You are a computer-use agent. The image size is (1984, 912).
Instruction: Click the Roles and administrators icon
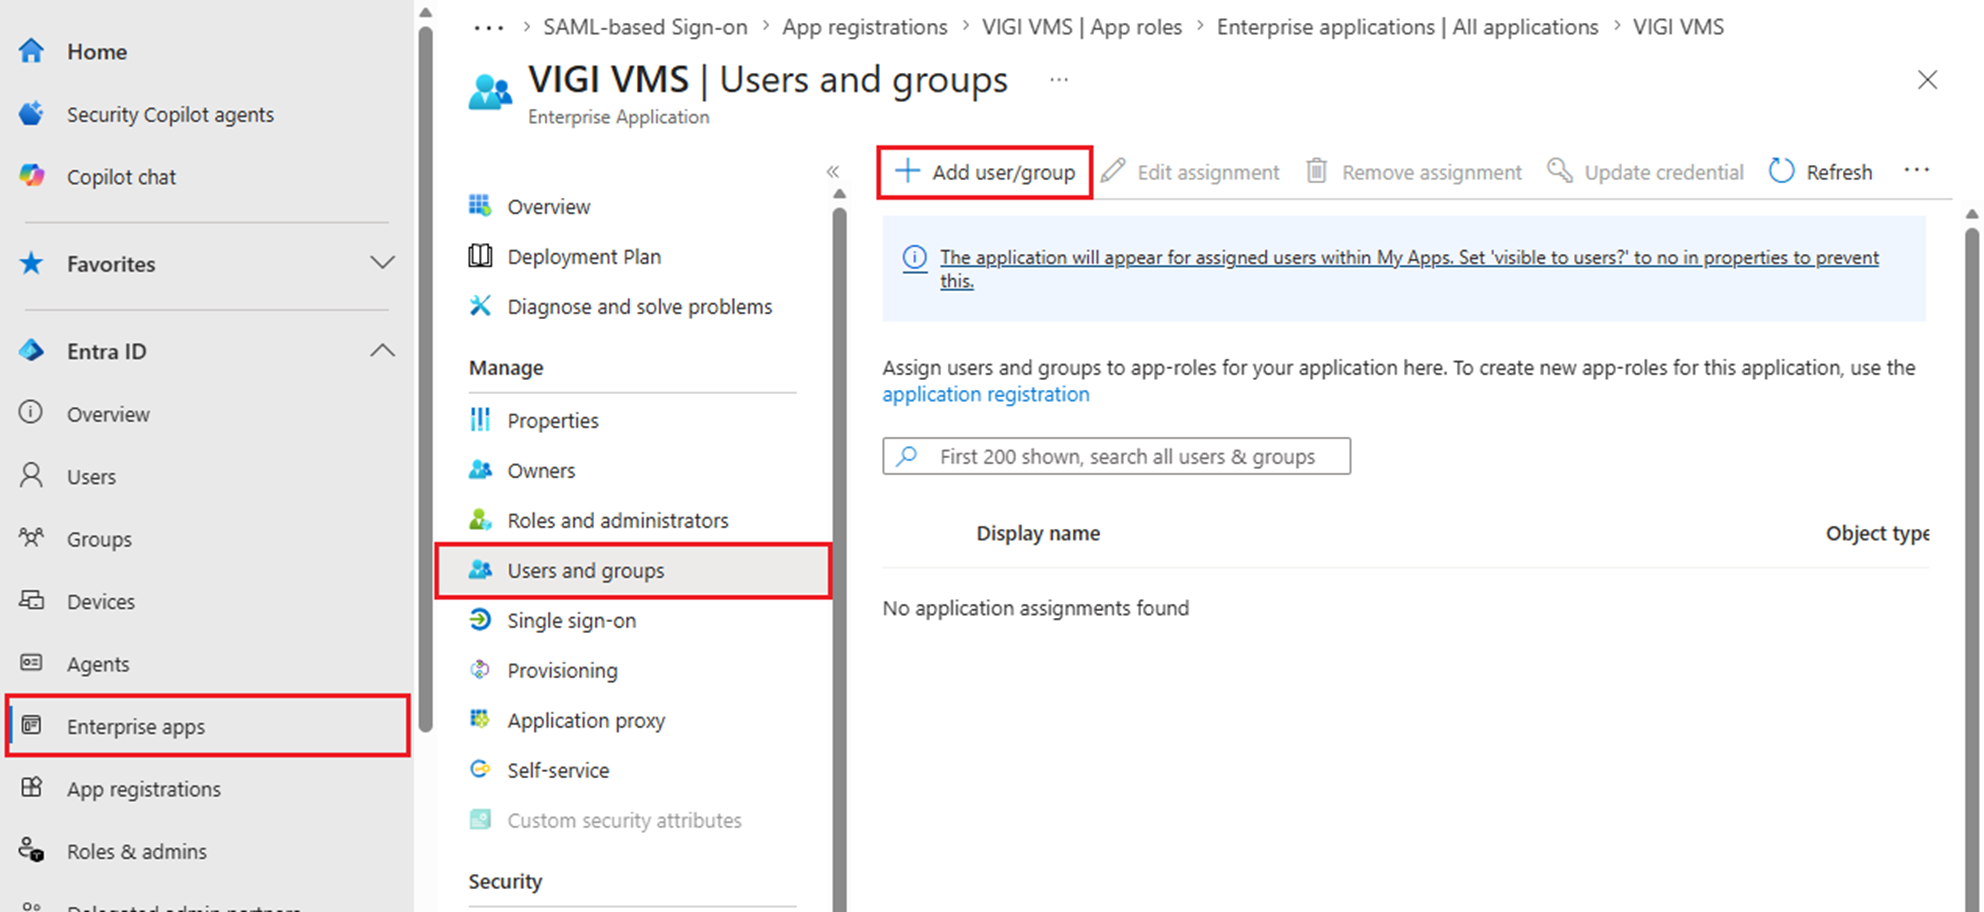(480, 519)
